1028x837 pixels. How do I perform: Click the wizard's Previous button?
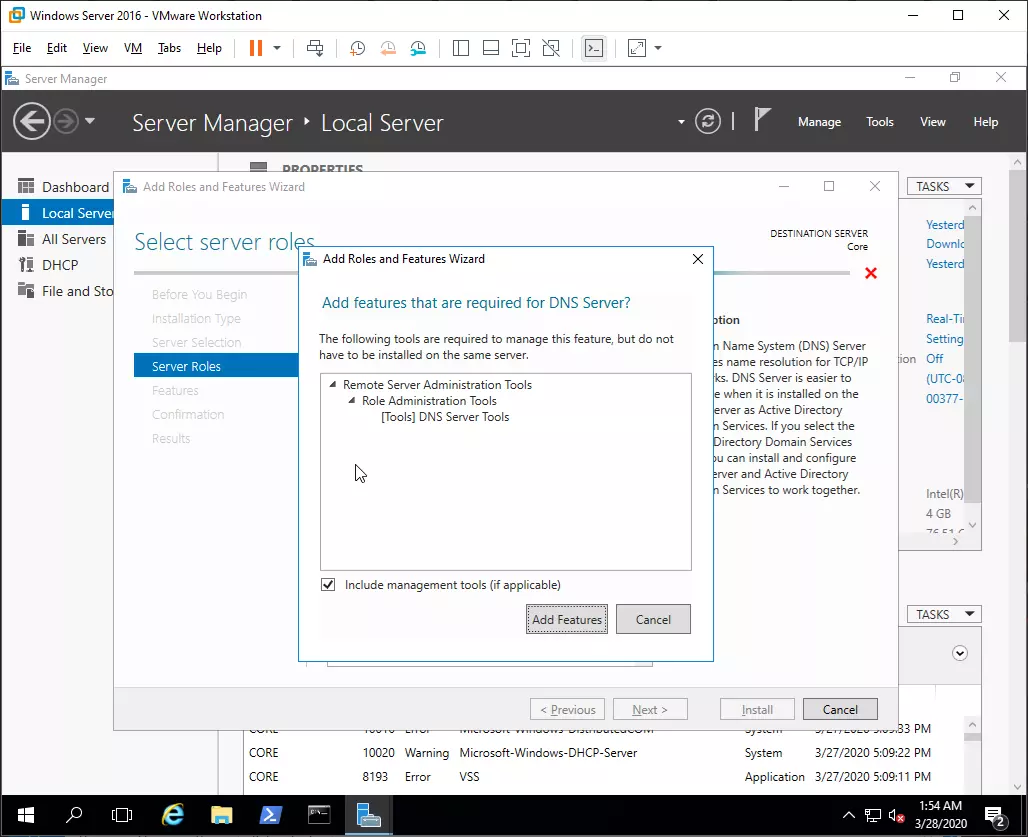pyautogui.click(x=567, y=709)
